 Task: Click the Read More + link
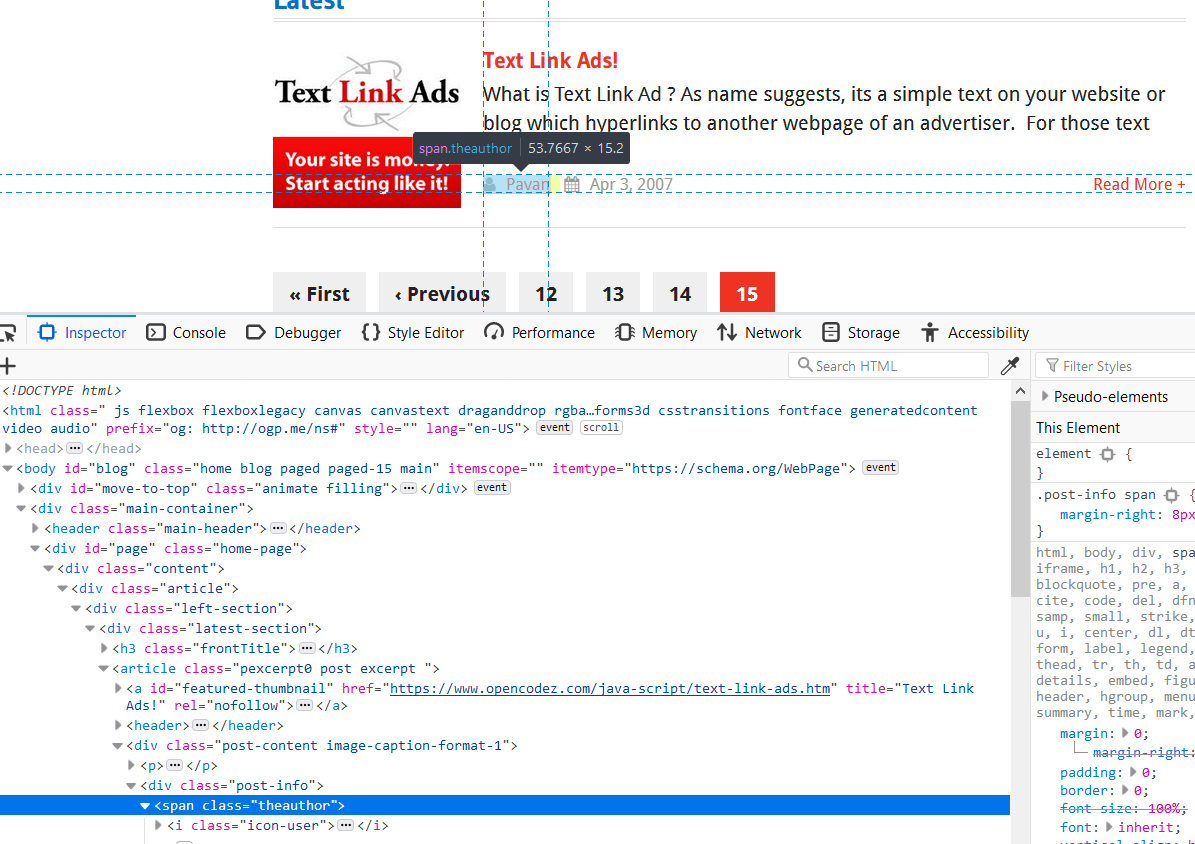pyautogui.click(x=1139, y=185)
